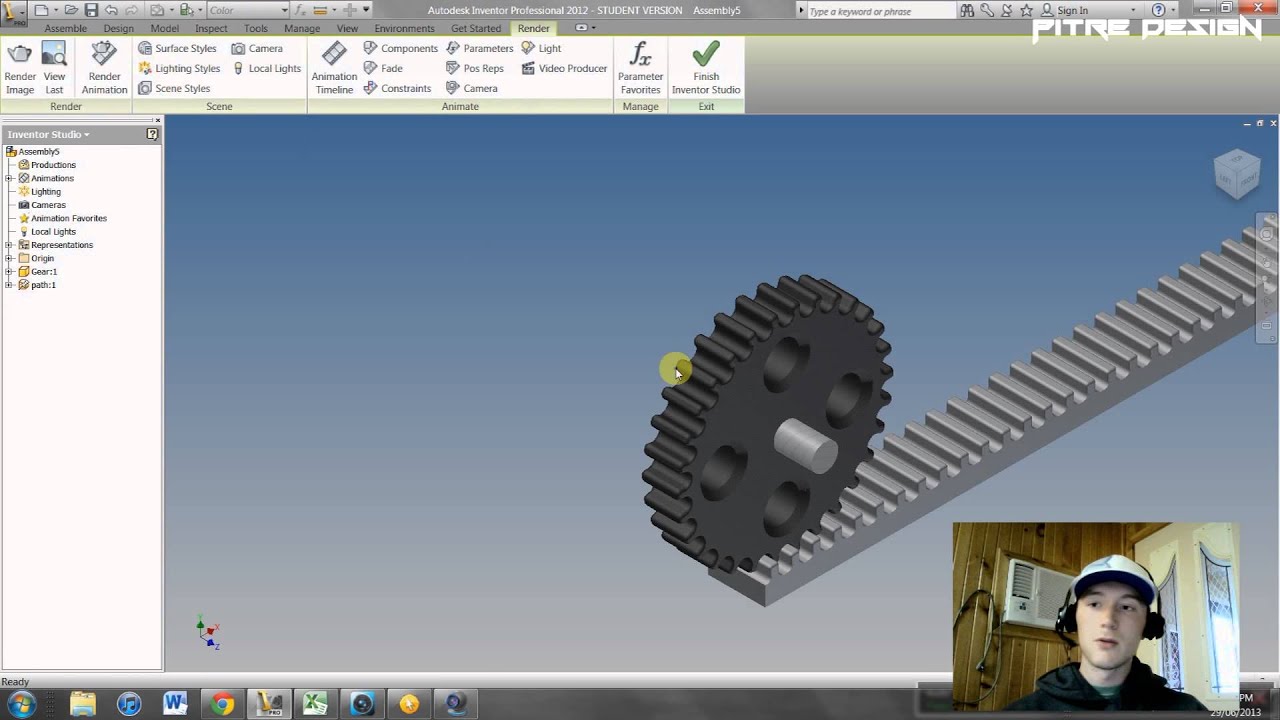
Task: Select Animation Favorites in the browser tree
Action: [x=68, y=218]
